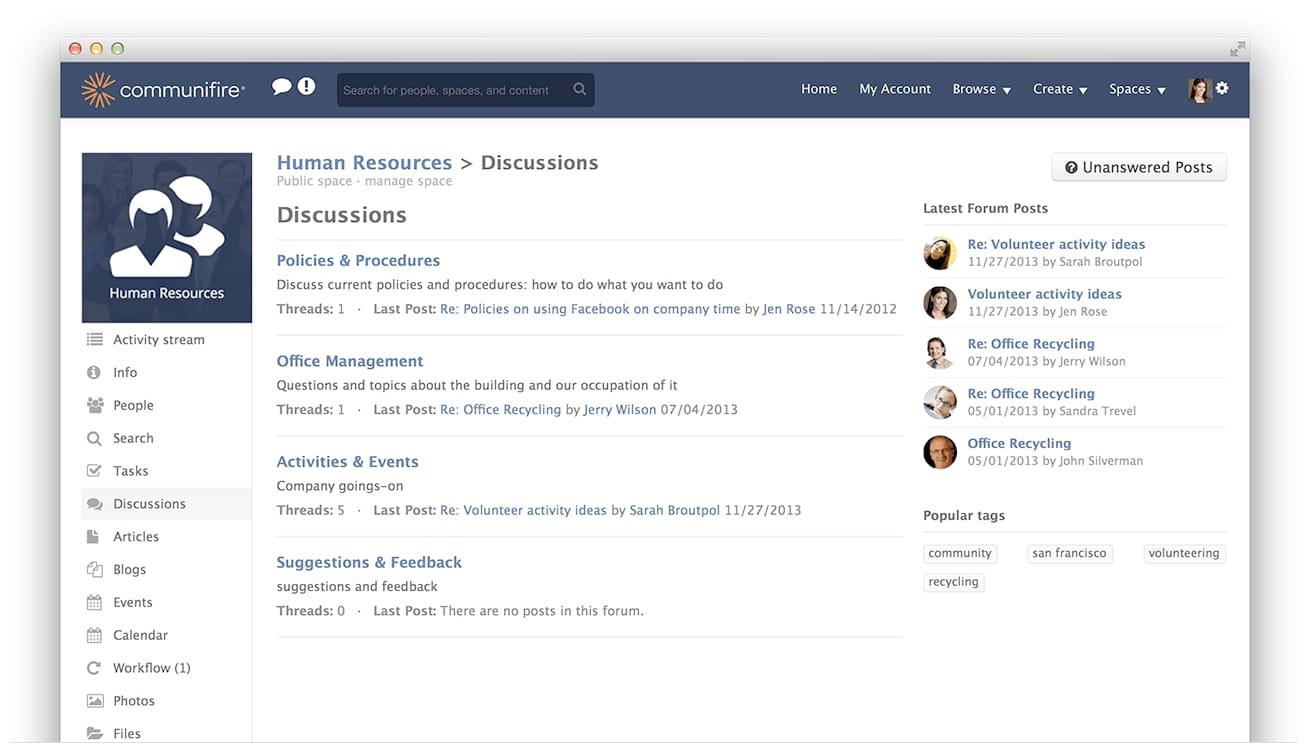Click Jerry Wilson in Office Management last post
The width and height of the screenshot is (1310, 751).
pos(620,410)
